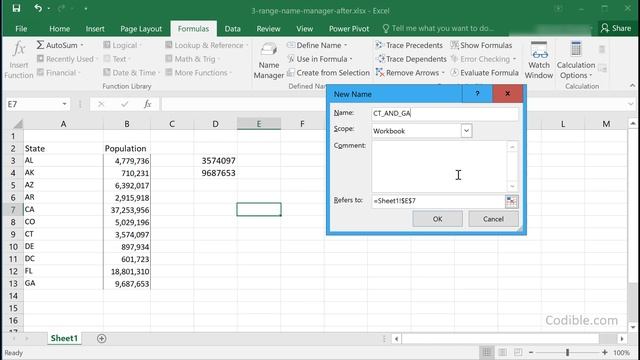The image size is (640, 360).
Task: Select column E header
Action: point(259,124)
